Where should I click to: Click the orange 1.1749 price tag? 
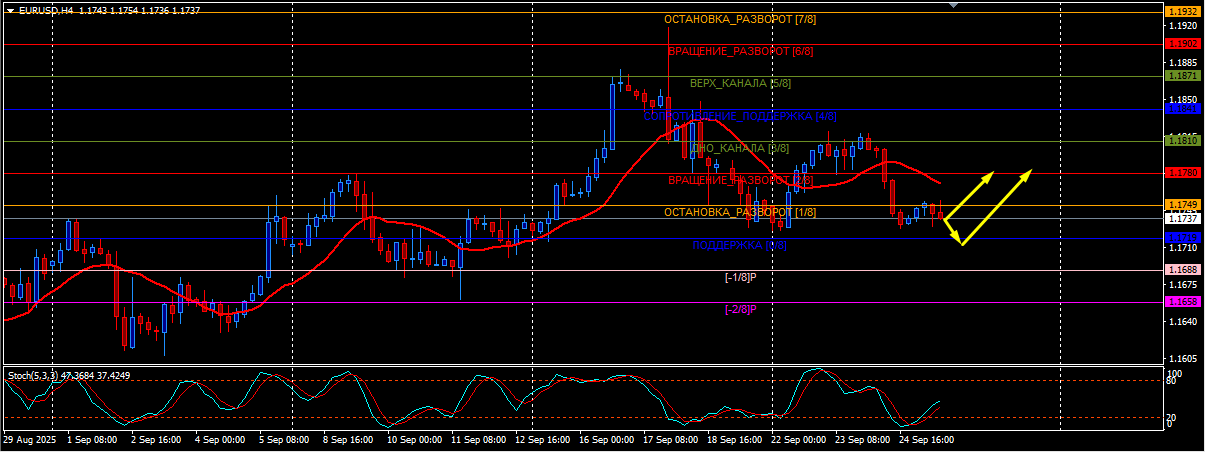[1183, 205]
